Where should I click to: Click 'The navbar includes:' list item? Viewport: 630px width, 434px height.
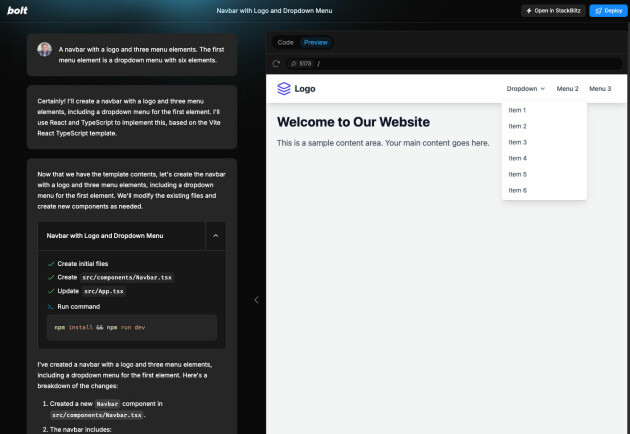[x=80, y=430]
